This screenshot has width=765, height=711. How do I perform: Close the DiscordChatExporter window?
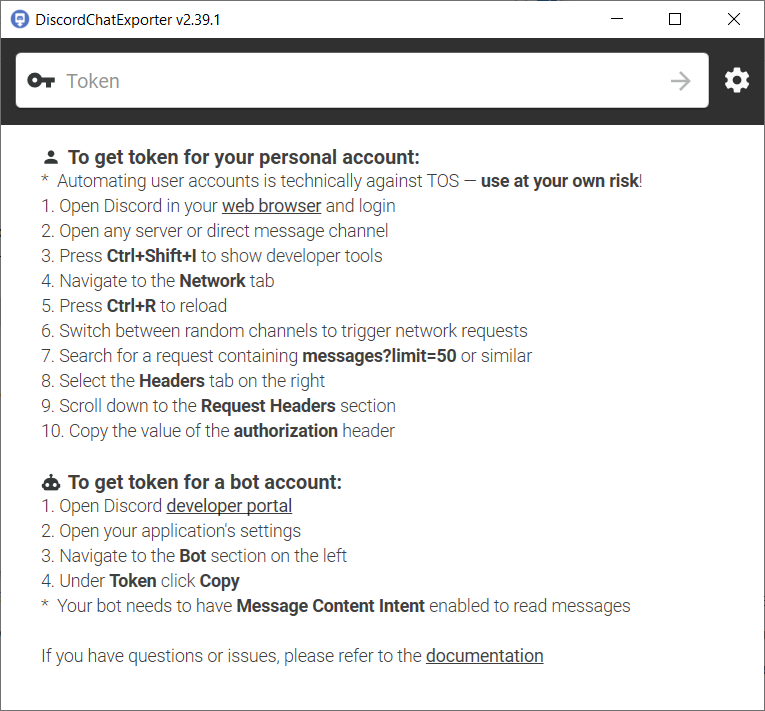731,19
